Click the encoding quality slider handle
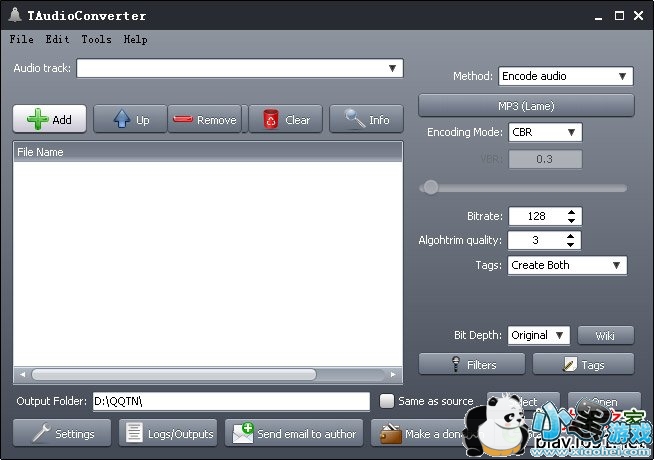654x460 pixels. click(431, 188)
